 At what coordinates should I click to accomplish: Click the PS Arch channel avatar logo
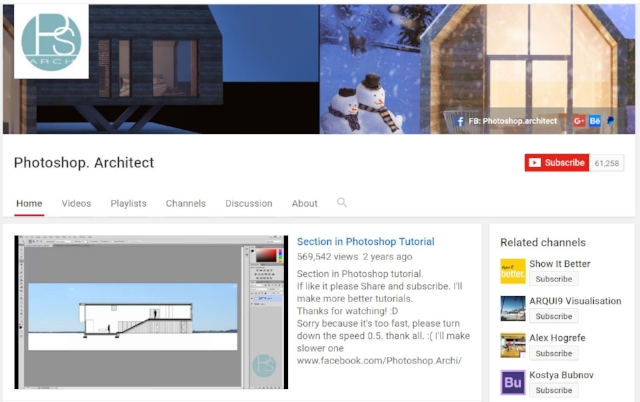[51, 41]
